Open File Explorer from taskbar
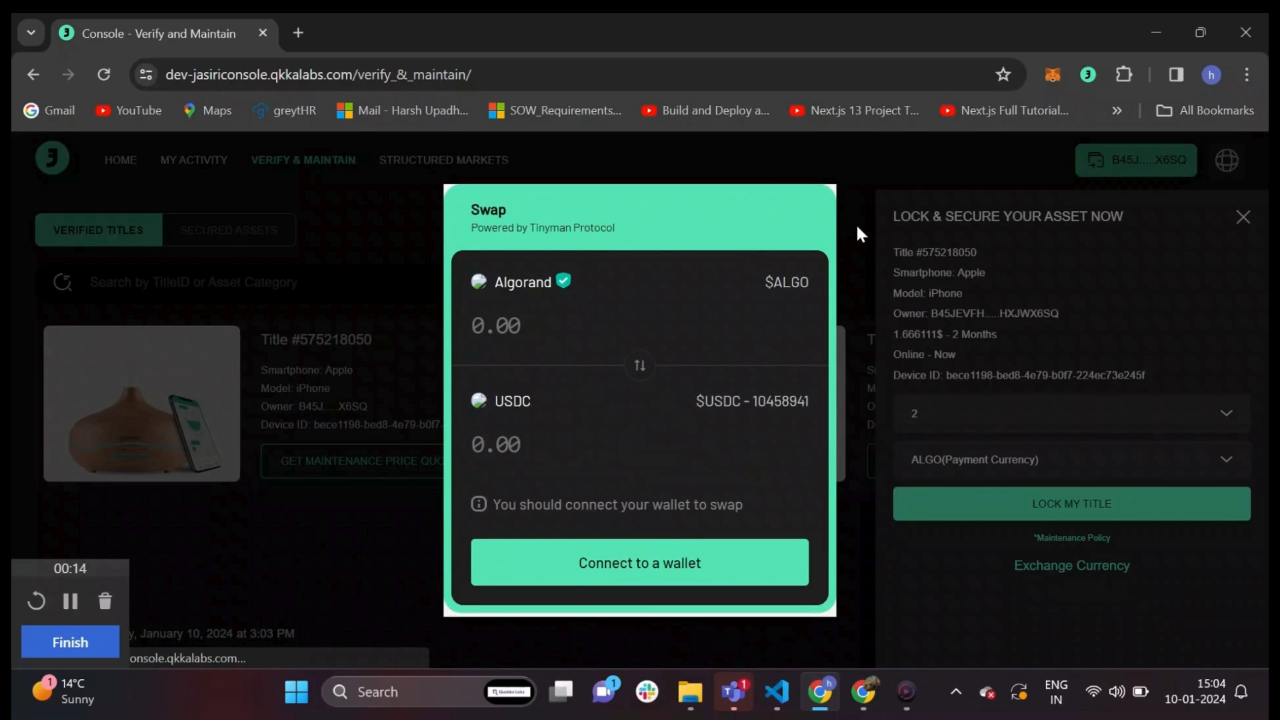The height and width of the screenshot is (720, 1280). click(690, 691)
